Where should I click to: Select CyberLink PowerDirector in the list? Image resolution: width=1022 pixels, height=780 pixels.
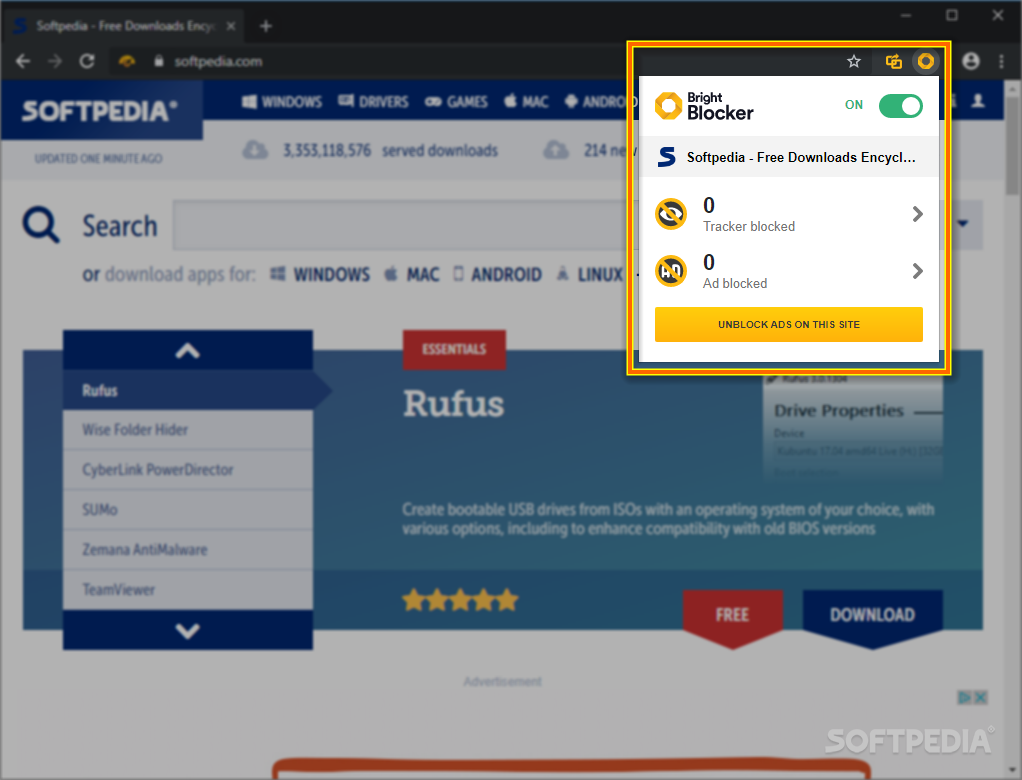click(188, 470)
